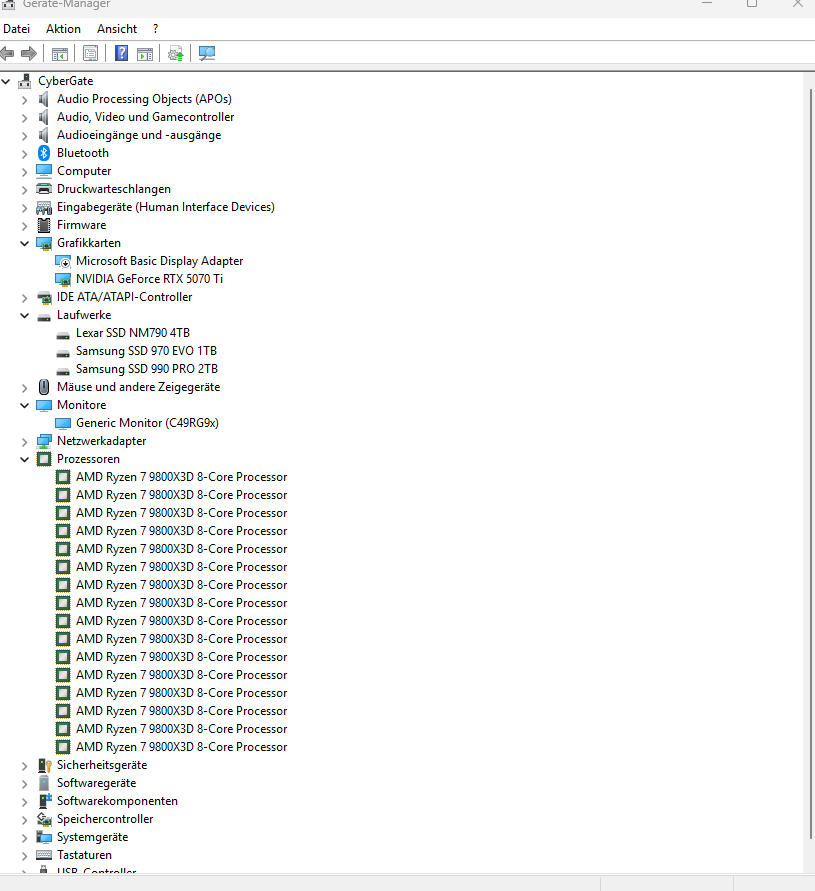This screenshot has width=815, height=891.
Task: Click the Druckwarteschlangen printer icon
Action: coord(44,189)
